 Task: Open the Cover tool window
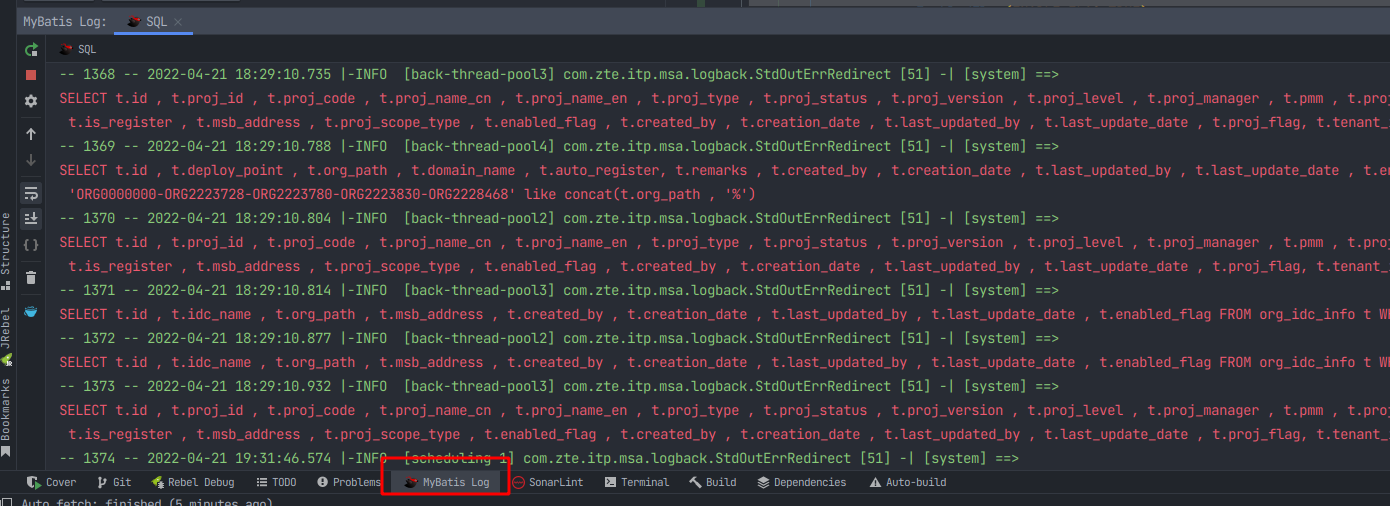[x=52, y=482]
